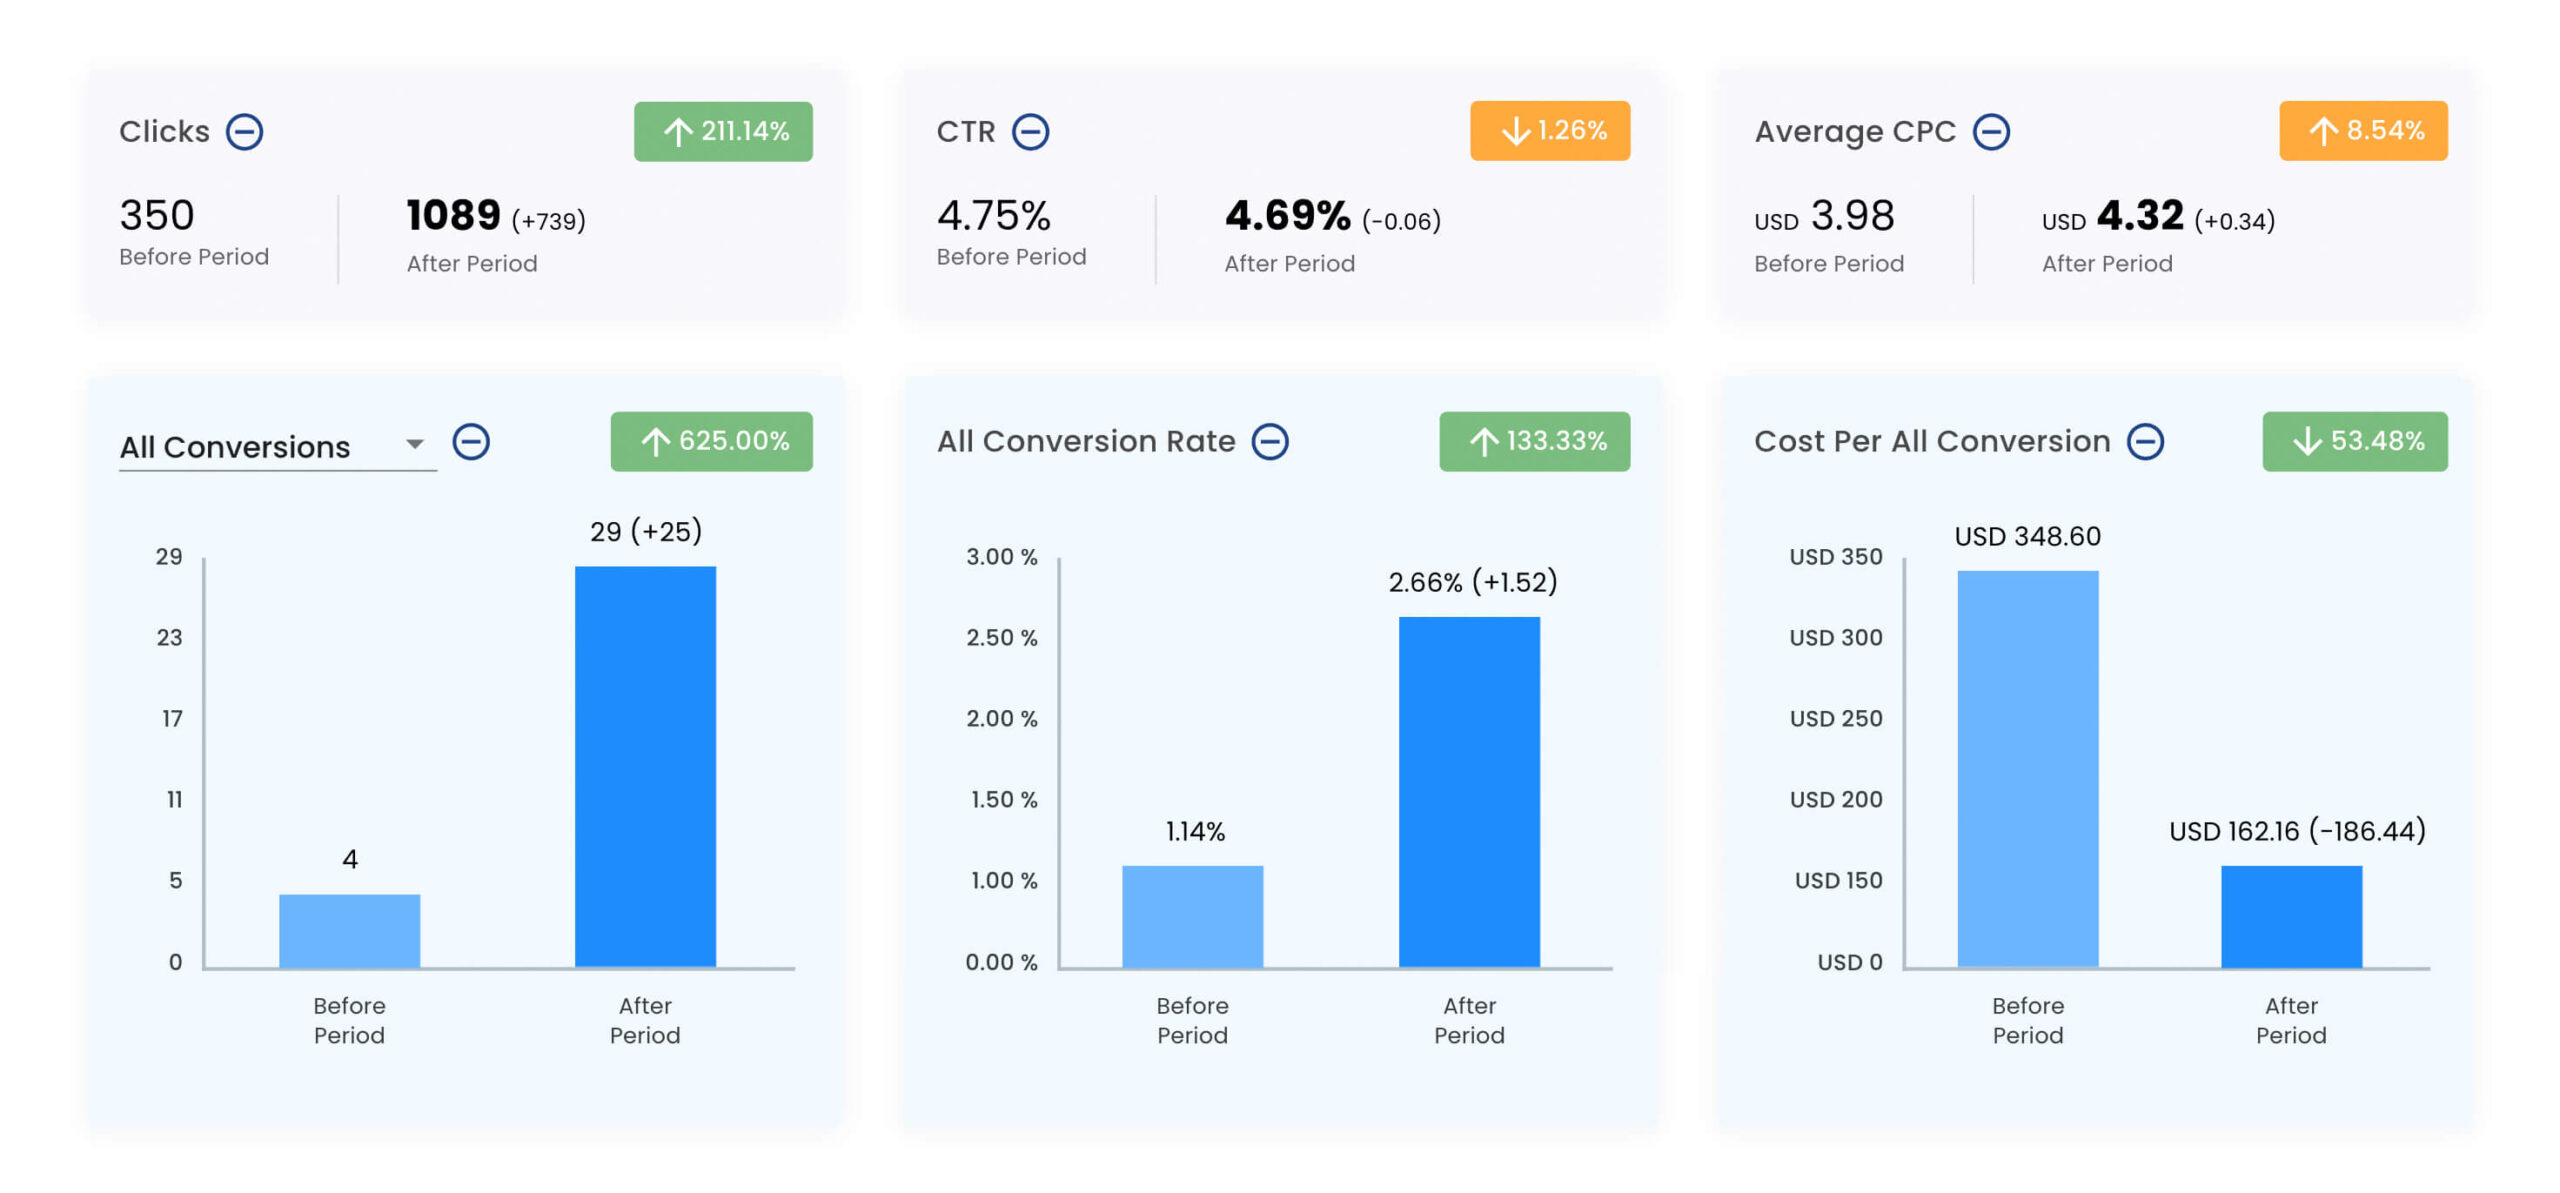The height and width of the screenshot is (1193, 2560).
Task: Click the dropdown arrow next to All Conversions
Action: tap(414, 443)
